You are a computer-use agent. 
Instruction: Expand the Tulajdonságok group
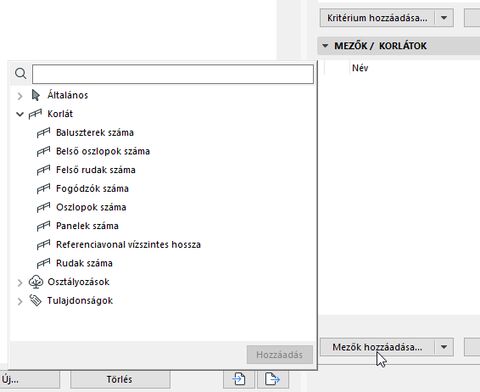tap(20, 301)
